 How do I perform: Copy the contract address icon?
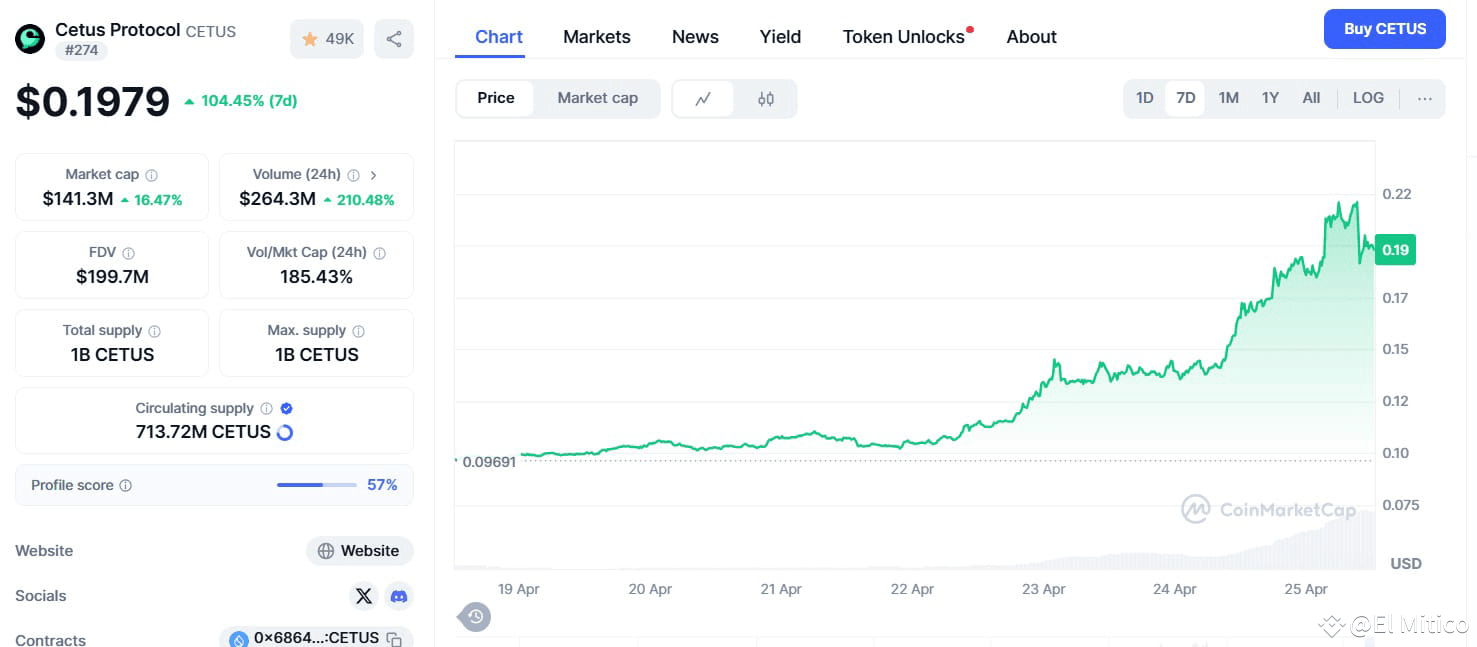coord(394,639)
